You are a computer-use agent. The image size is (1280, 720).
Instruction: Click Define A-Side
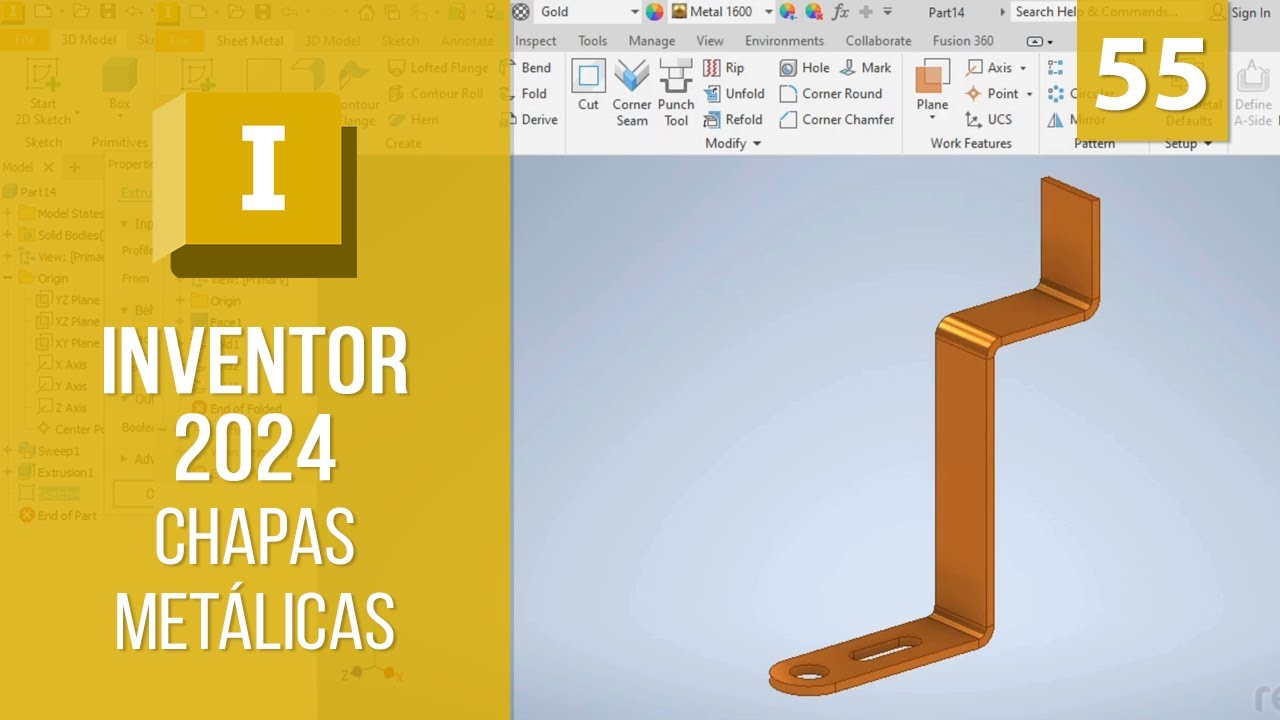click(x=1252, y=93)
